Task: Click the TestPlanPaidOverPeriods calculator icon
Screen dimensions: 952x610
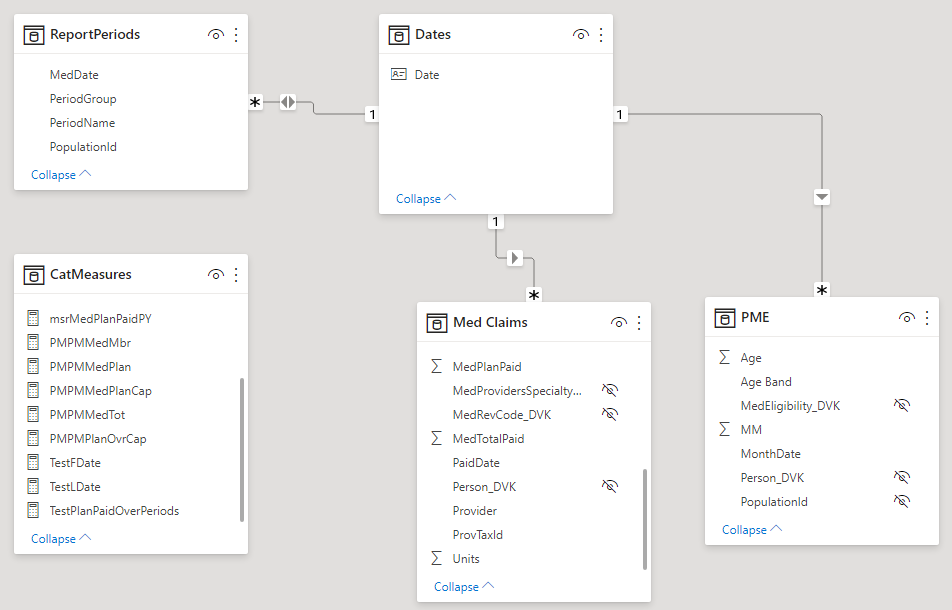Action: pos(33,510)
